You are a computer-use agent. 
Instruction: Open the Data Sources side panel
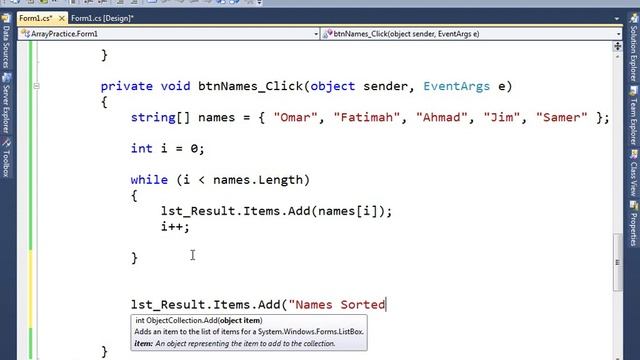pos(6,41)
